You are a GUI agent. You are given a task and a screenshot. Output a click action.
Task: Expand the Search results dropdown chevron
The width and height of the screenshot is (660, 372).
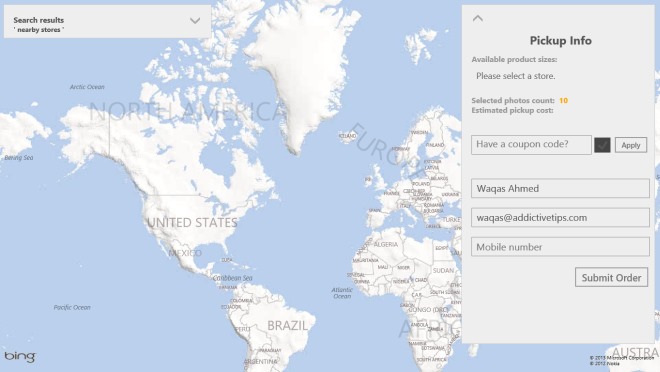(195, 21)
